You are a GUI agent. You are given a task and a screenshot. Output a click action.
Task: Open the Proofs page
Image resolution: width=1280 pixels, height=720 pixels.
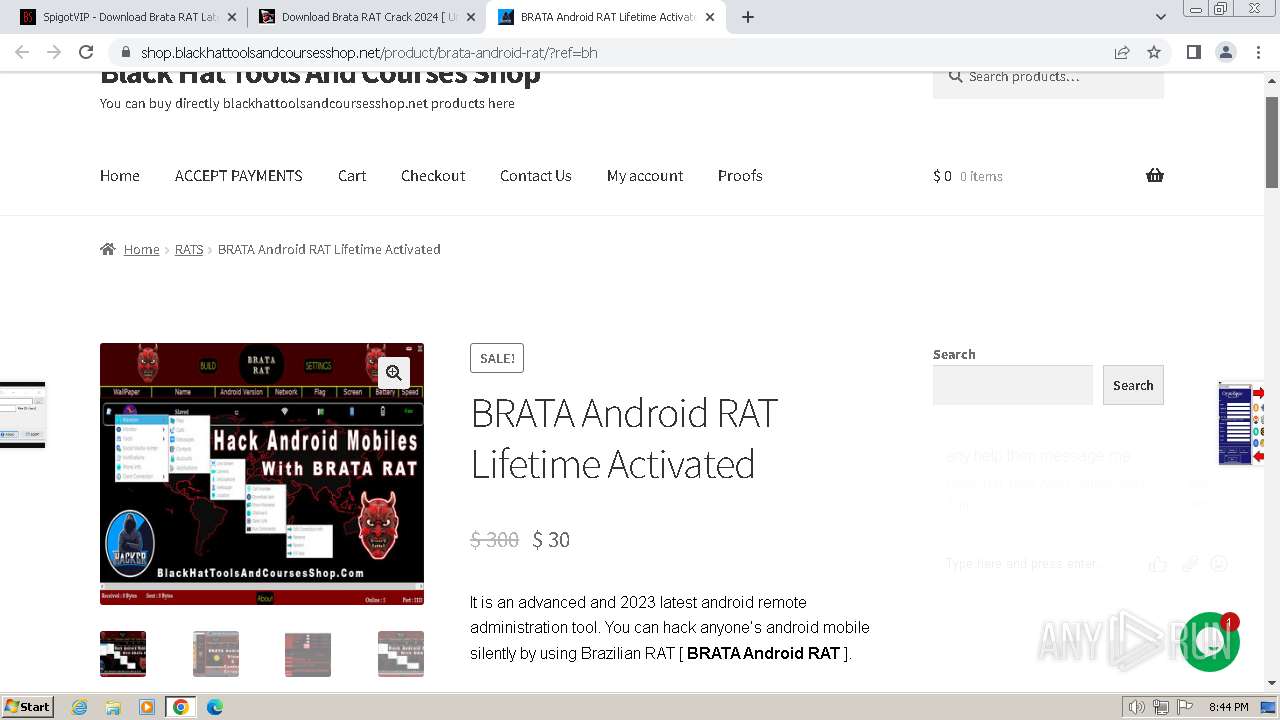click(x=740, y=175)
